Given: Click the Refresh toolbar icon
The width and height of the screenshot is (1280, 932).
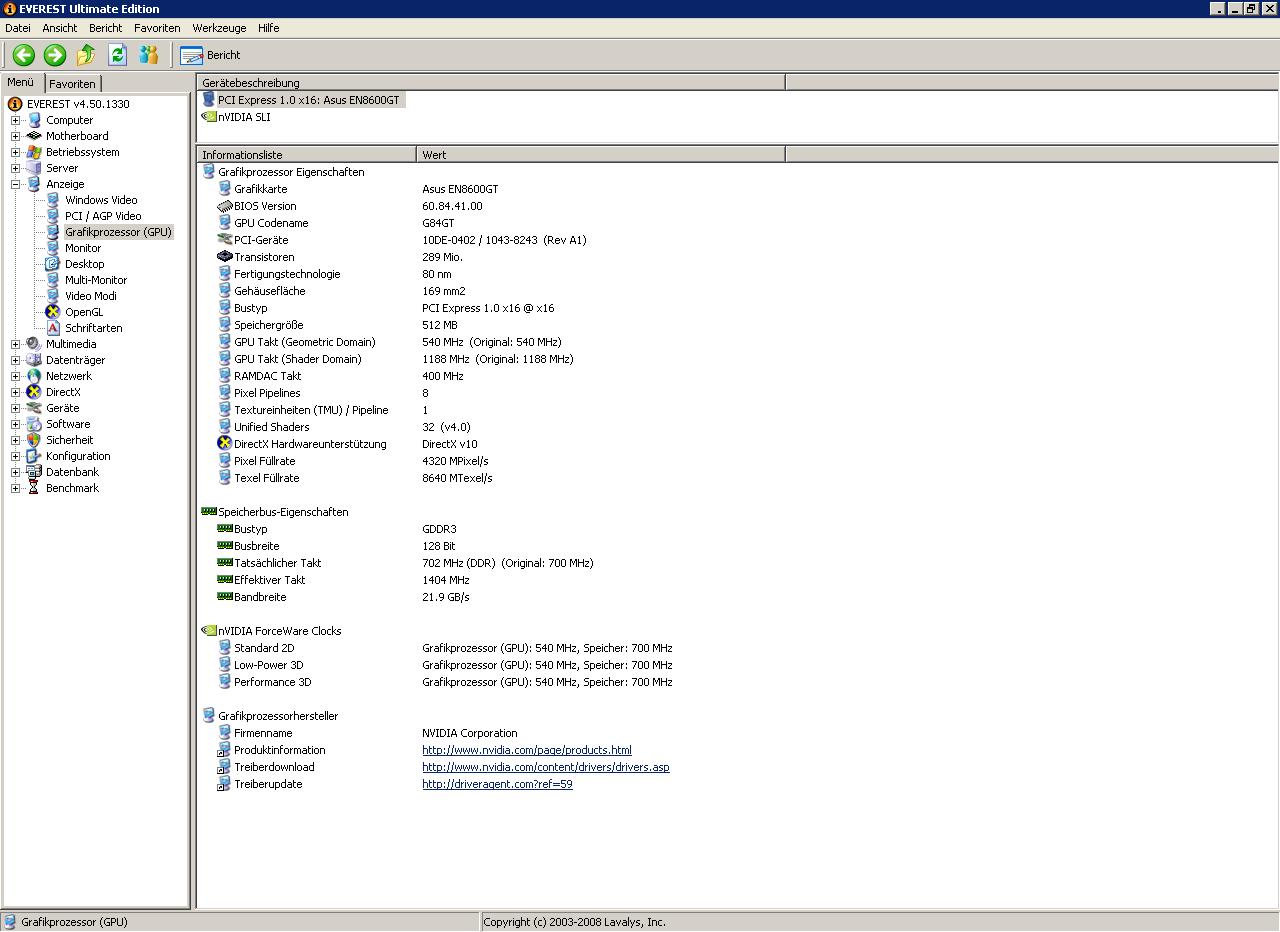Looking at the screenshot, I should coord(117,55).
